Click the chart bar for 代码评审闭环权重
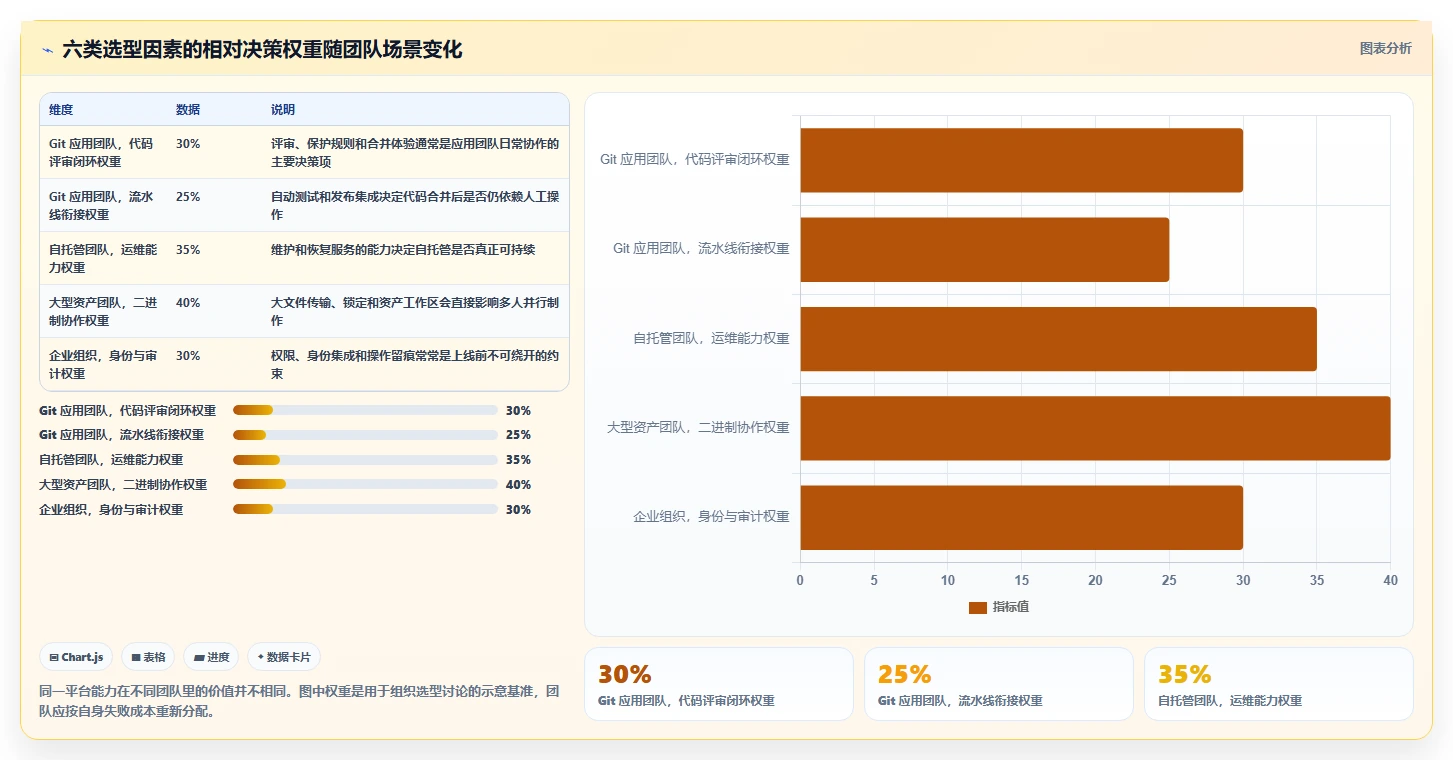Viewport: 1453px width, 760px height. (1021, 160)
